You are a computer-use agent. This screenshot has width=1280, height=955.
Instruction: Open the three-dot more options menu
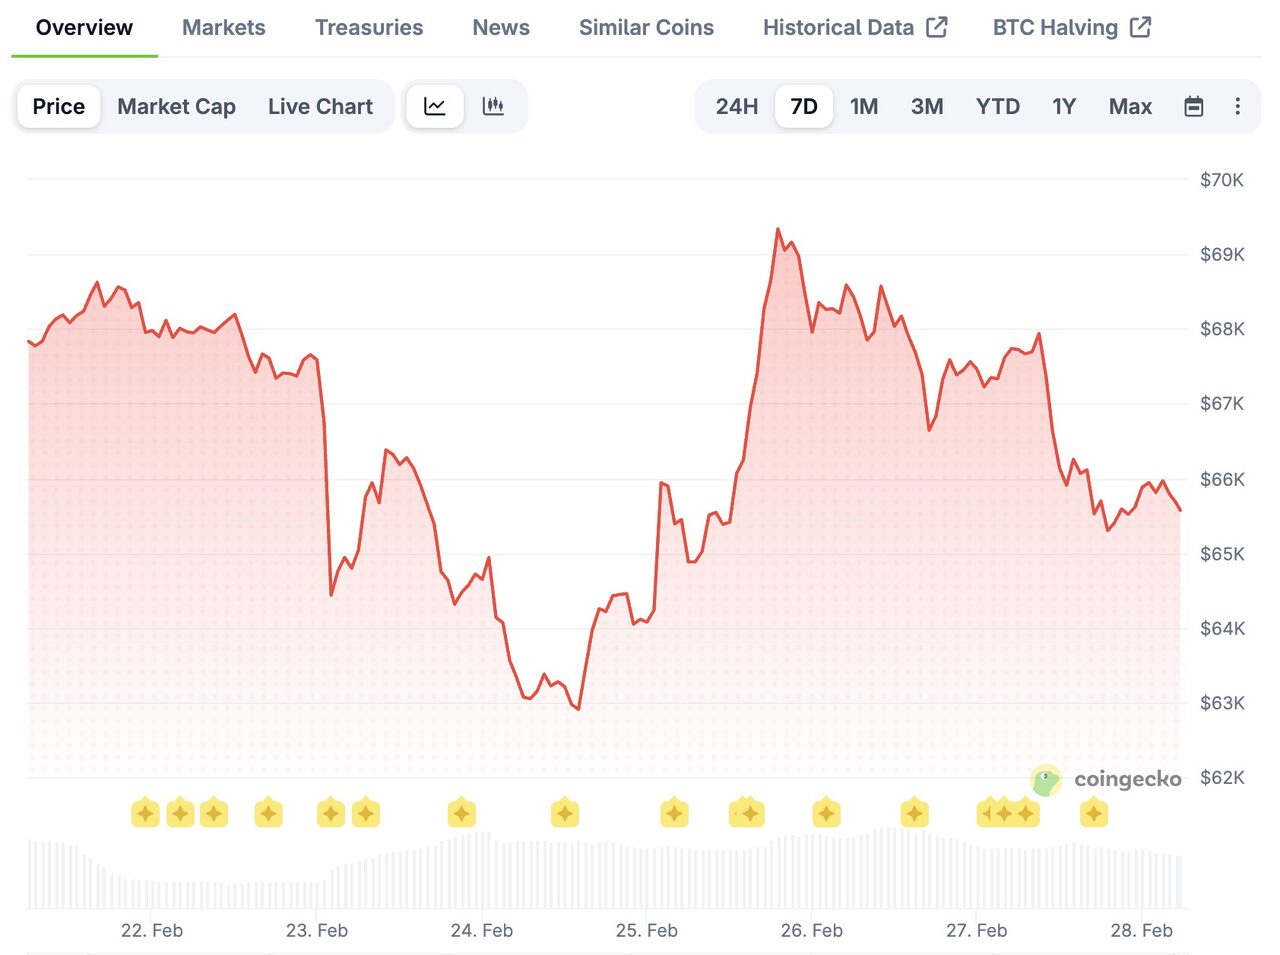tap(1238, 106)
